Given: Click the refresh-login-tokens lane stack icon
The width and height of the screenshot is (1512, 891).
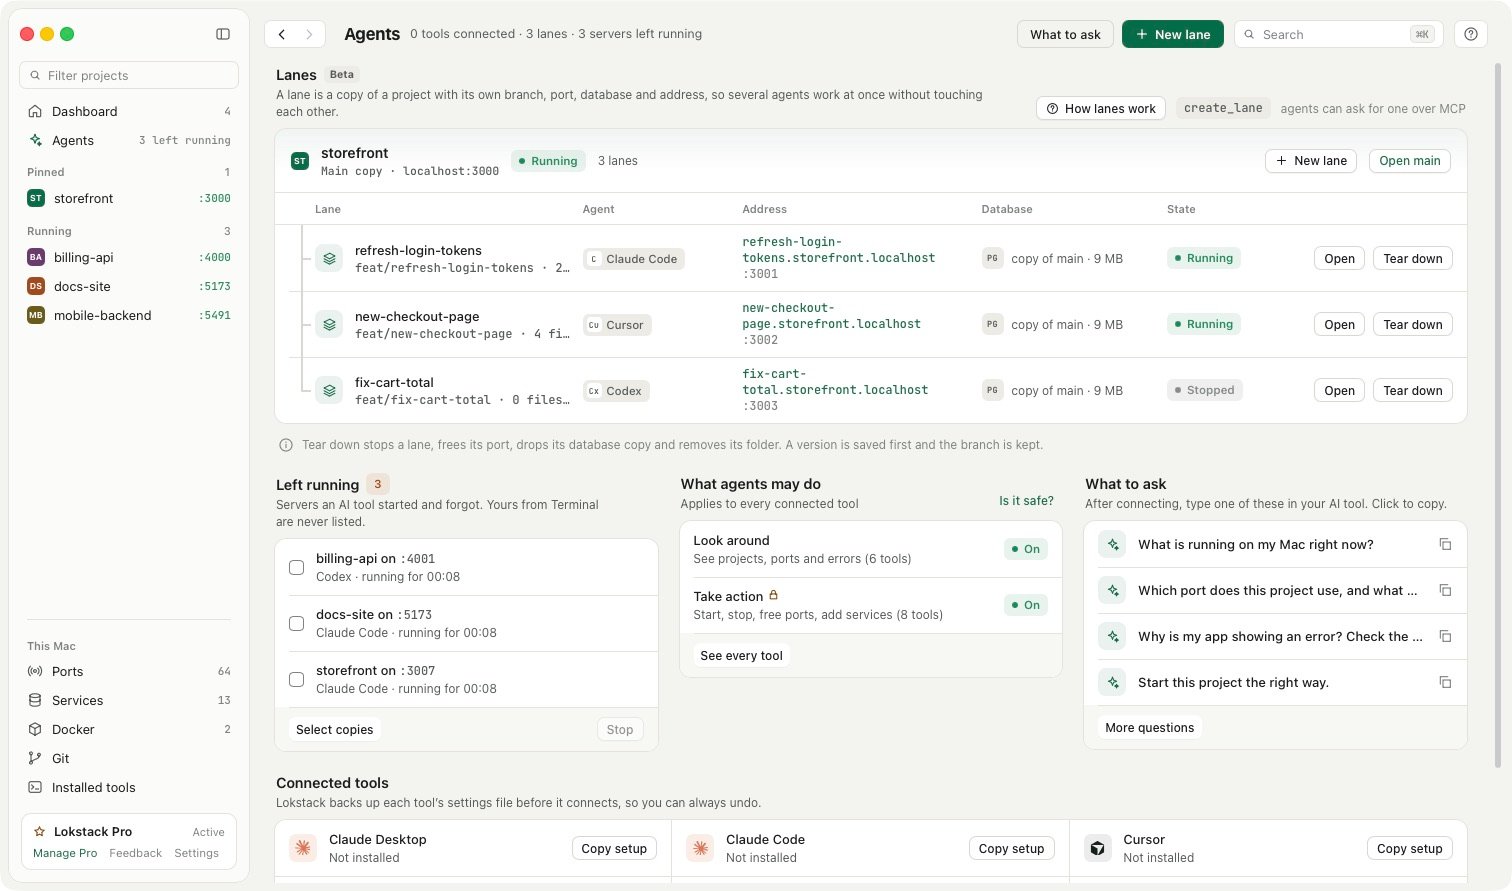Looking at the screenshot, I should coord(329,258).
